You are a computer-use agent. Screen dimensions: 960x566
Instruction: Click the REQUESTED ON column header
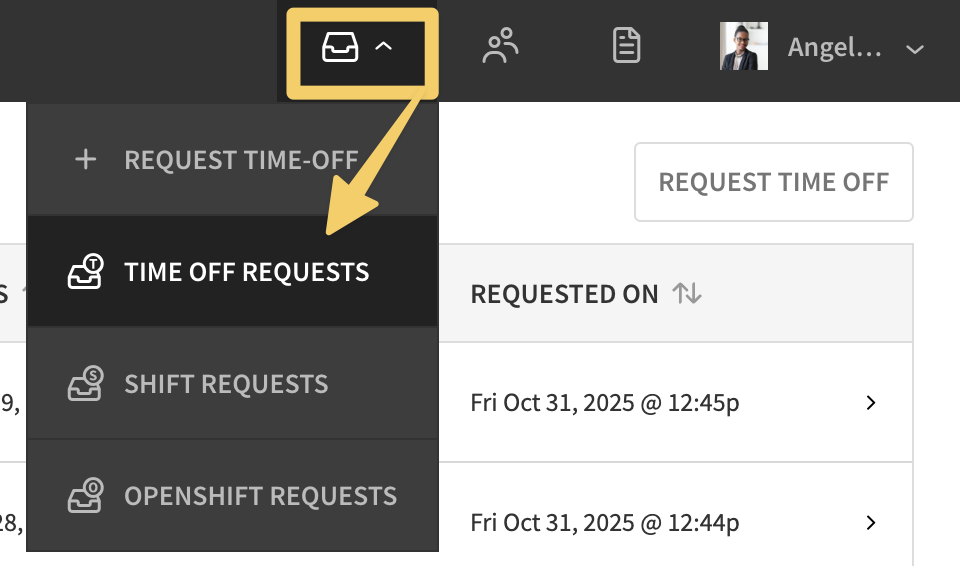click(x=565, y=294)
